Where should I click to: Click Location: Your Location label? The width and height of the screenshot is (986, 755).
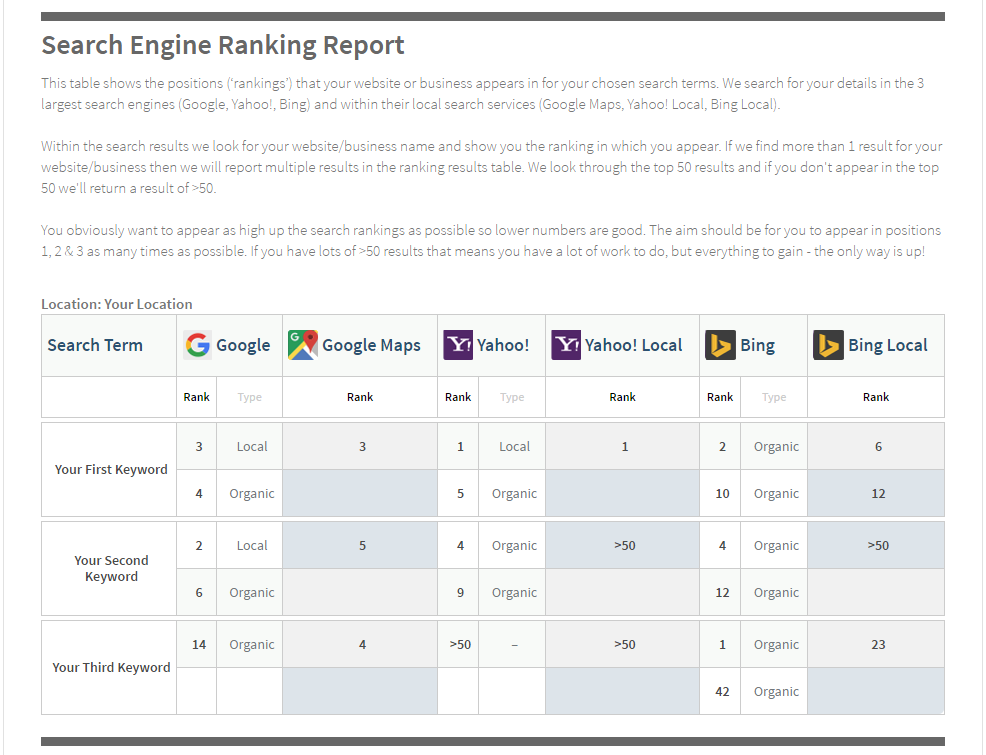pyautogui.click(x=117, y=304)
